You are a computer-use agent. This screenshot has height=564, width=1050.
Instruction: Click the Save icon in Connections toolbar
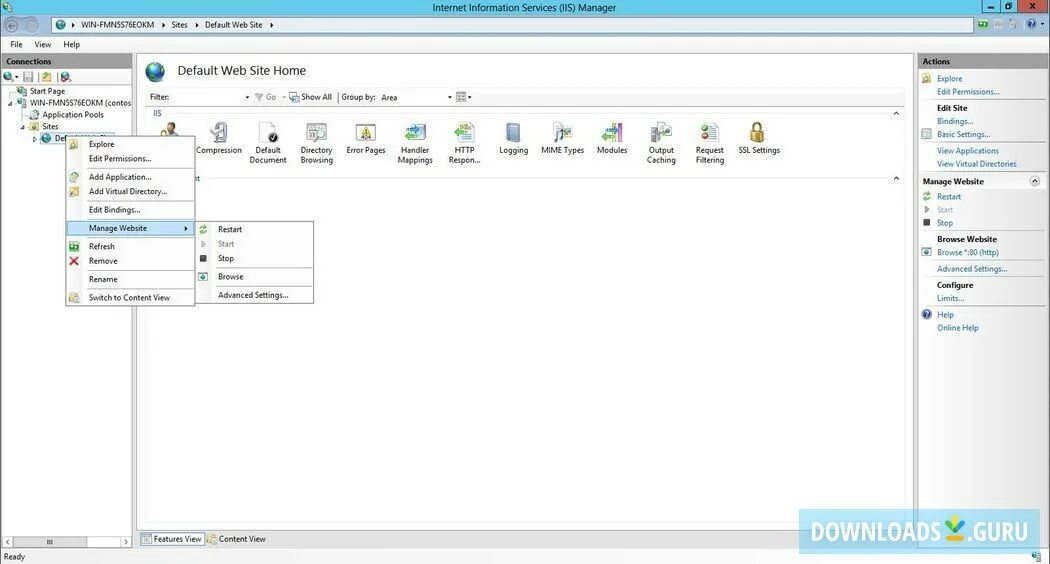pos(28,77)
